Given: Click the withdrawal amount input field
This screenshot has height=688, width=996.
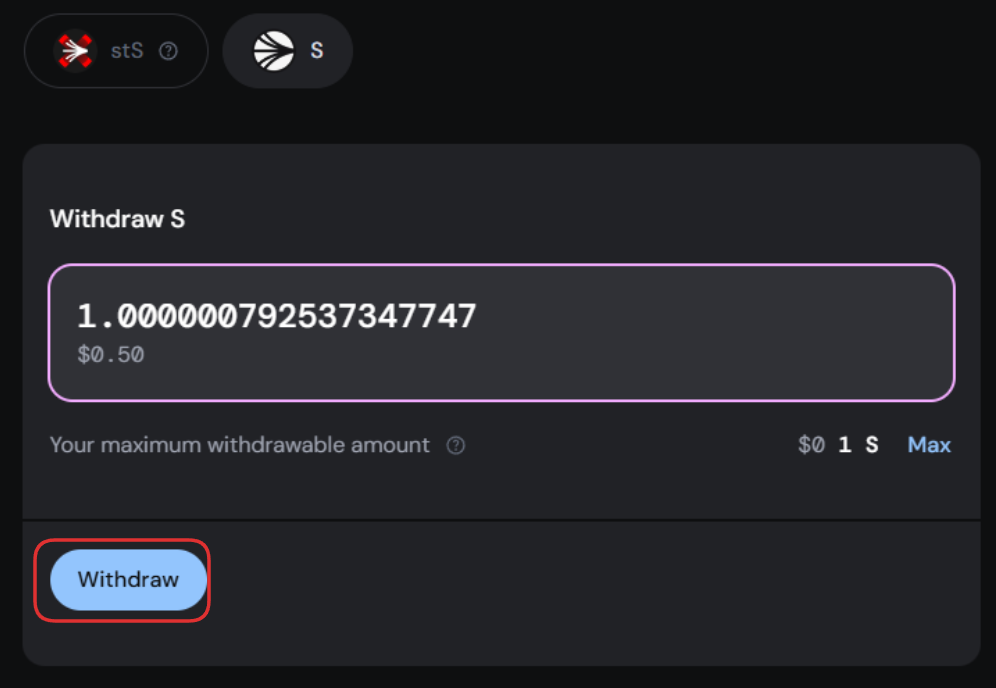Looking at the screenshot, I should [x=500, y=331].
